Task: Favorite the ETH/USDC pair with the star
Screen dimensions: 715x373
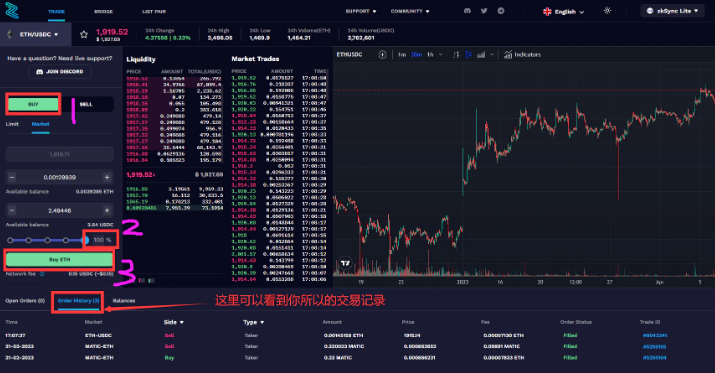Action: tap(83, 34)
